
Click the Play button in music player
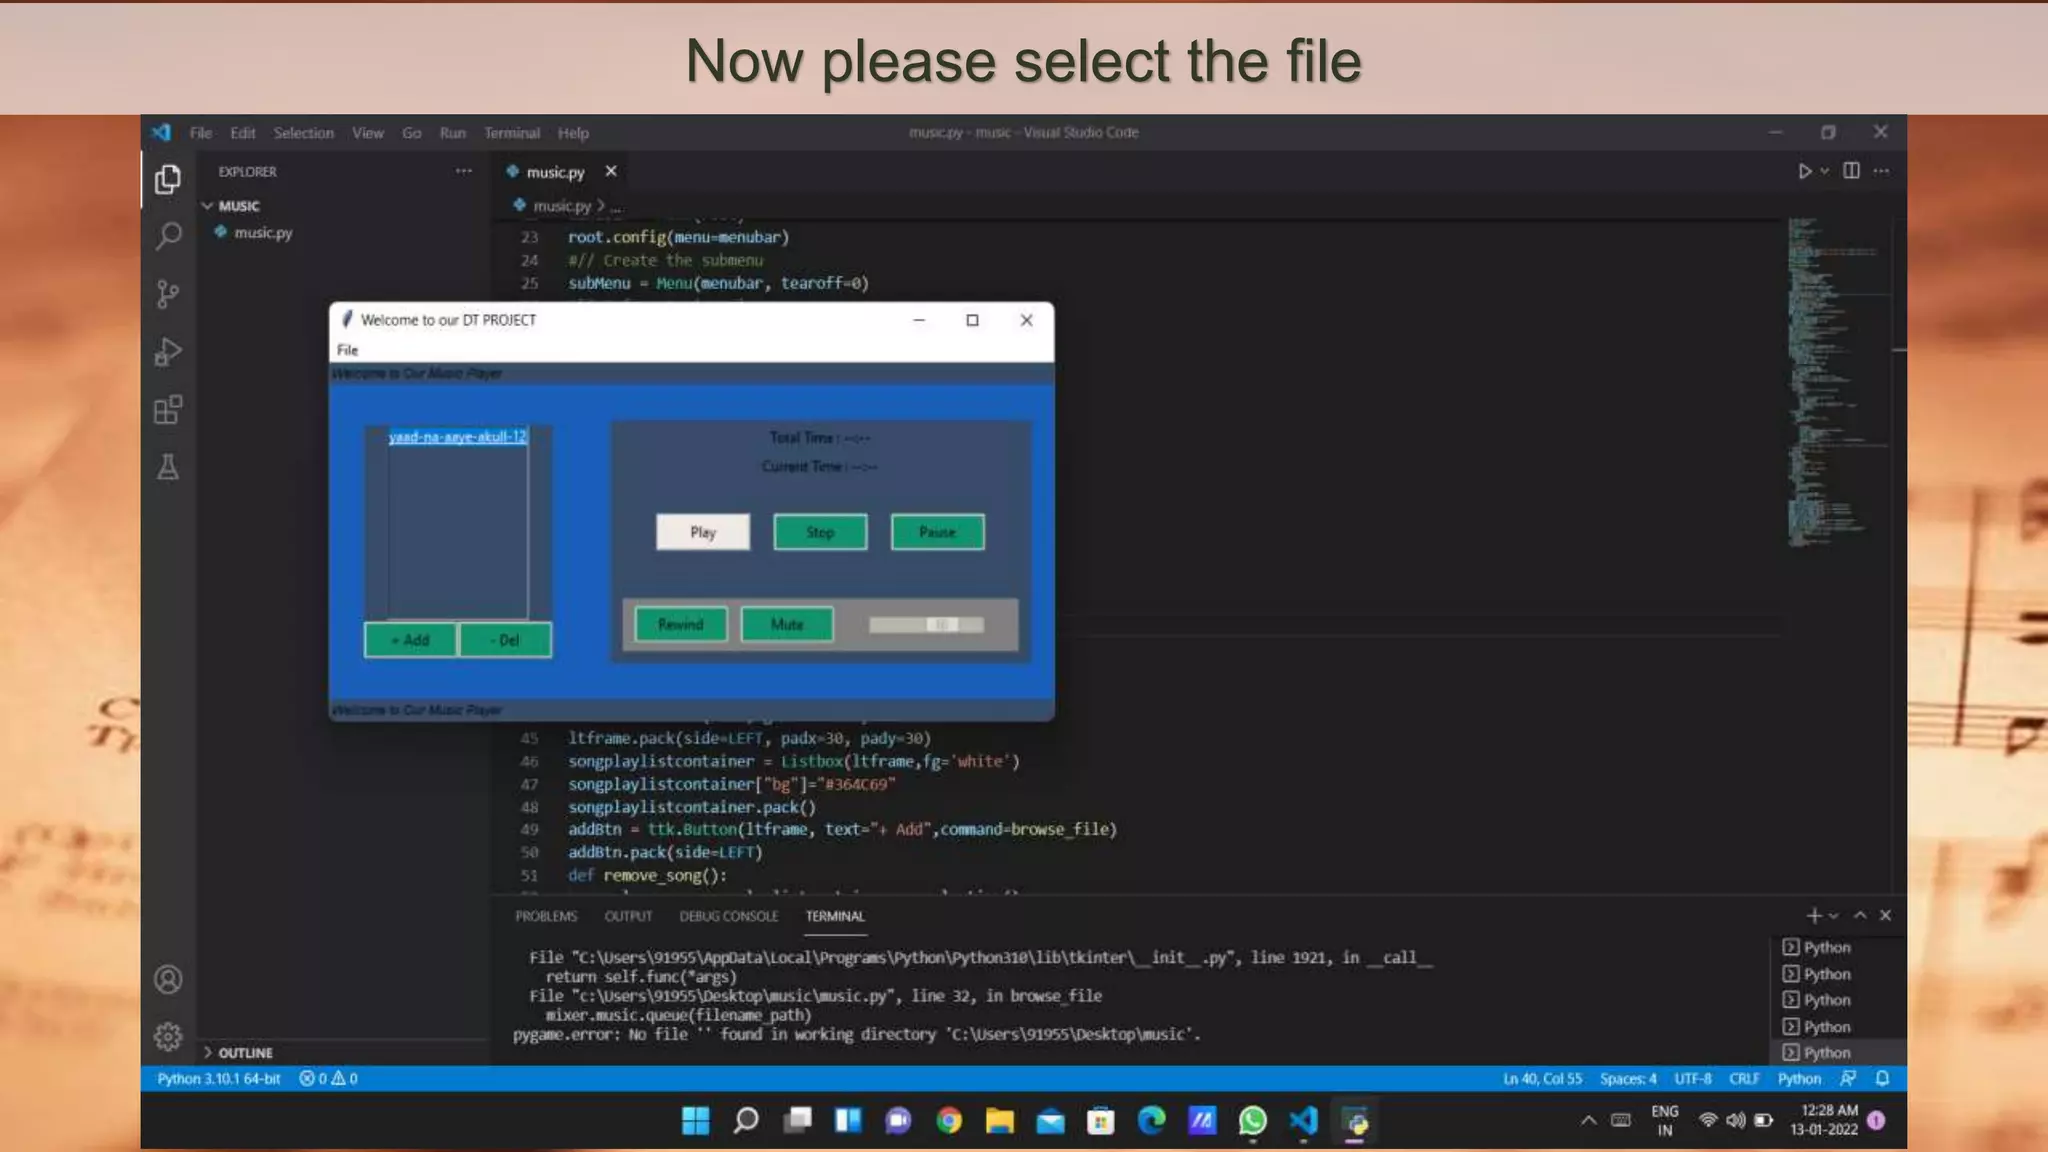tap(702, 533)
